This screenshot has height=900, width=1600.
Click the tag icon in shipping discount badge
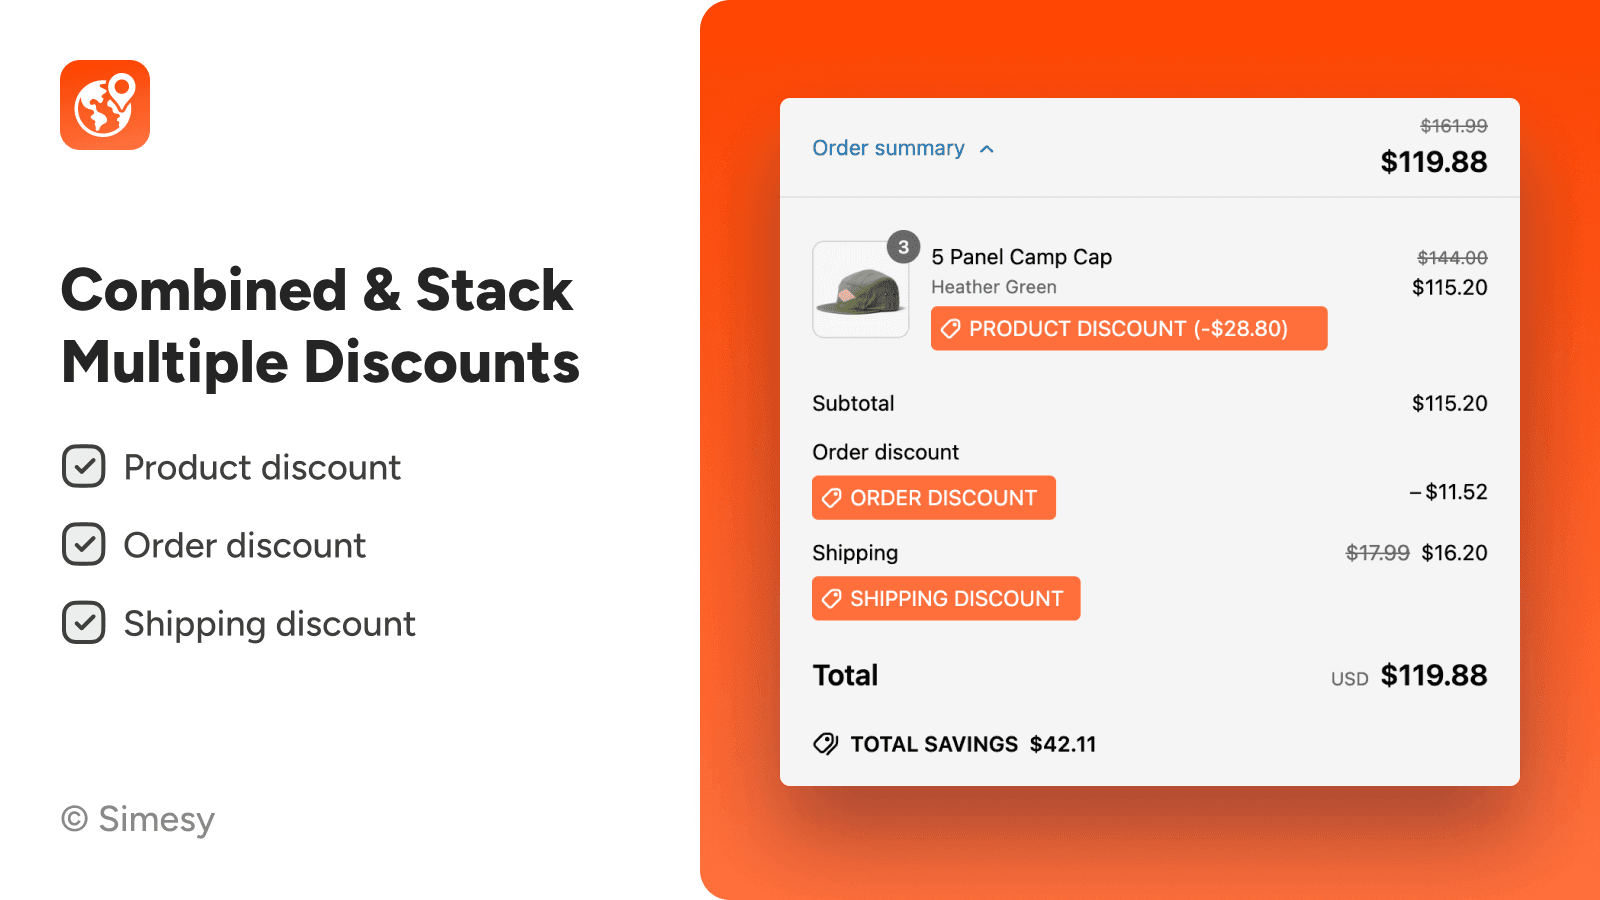point(832,599)
